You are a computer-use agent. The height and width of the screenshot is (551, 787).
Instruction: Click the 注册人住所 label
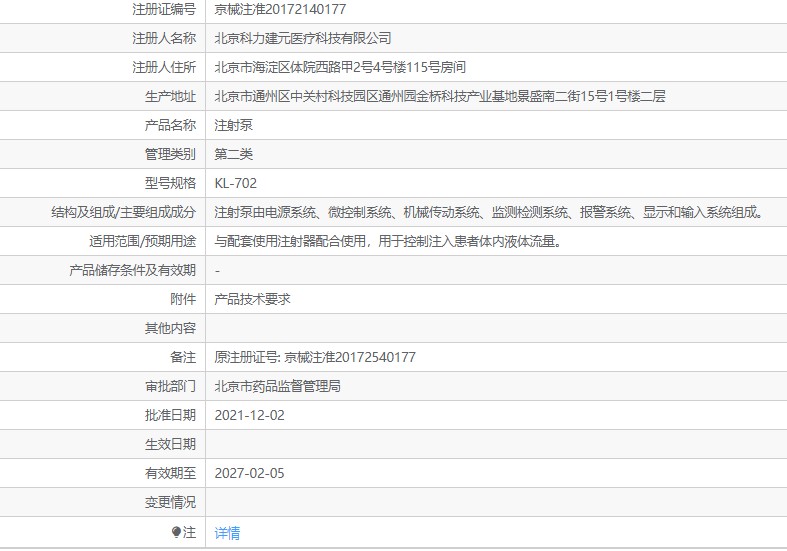coord(164,67)
